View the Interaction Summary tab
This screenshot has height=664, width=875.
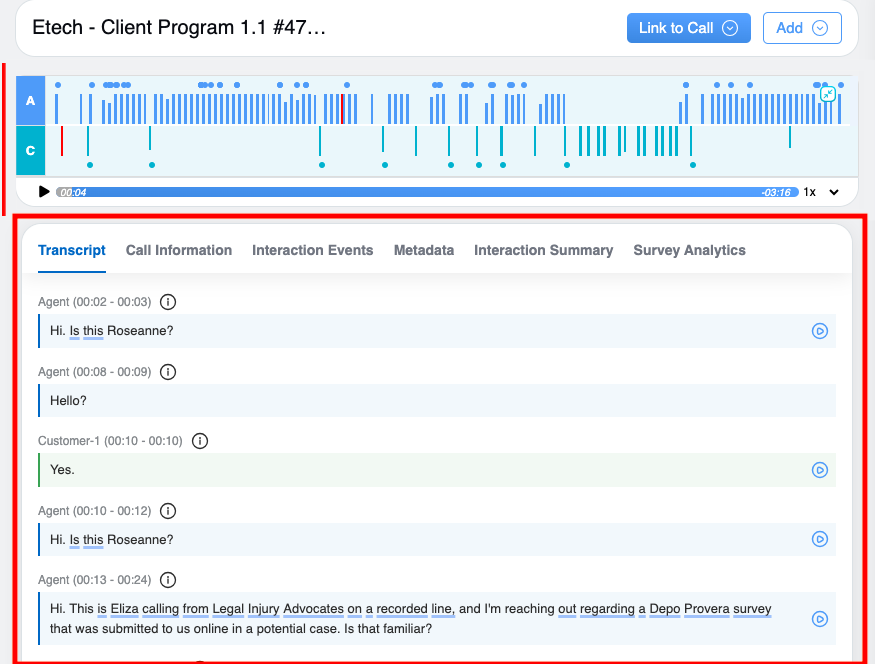[543, 250]
